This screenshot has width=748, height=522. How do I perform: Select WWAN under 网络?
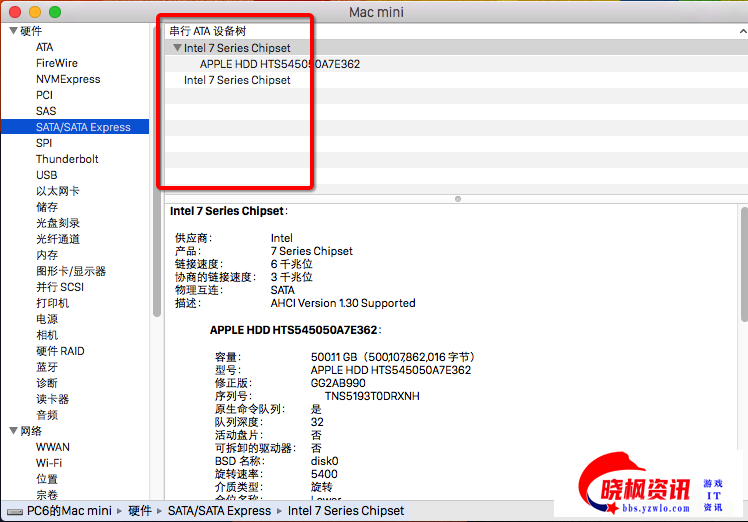pos(52,447)
